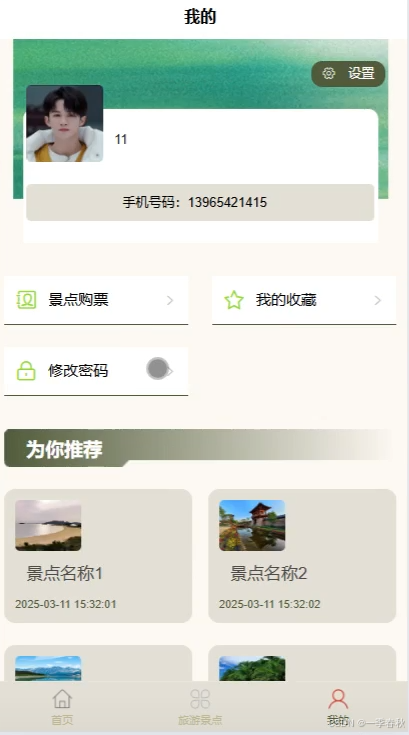
Task: Expand the 修改密码 chevron arrow
Action: (170, 372)
